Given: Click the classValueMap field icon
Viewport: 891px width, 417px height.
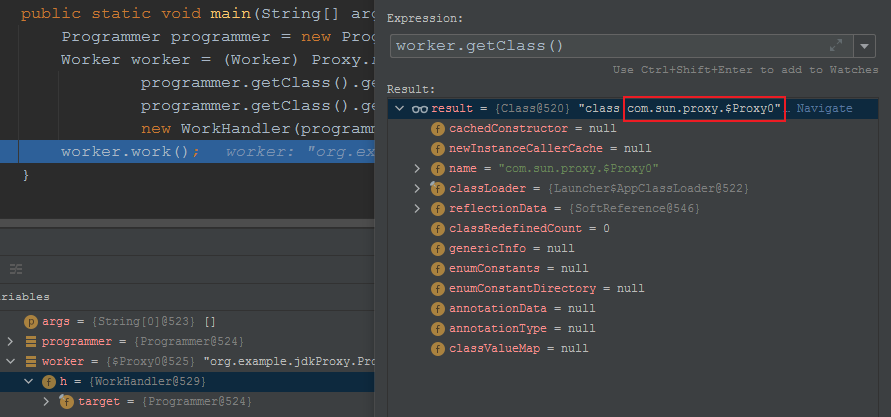Looking at the screenshot, I should click(438, 348).
